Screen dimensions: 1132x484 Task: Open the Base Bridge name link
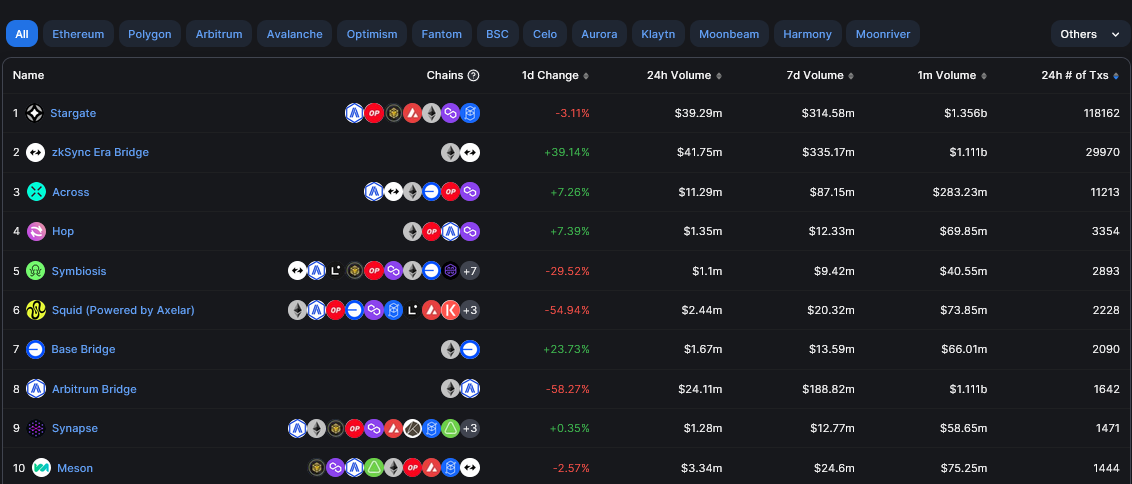pyautogui.click(x=83, y=349)
